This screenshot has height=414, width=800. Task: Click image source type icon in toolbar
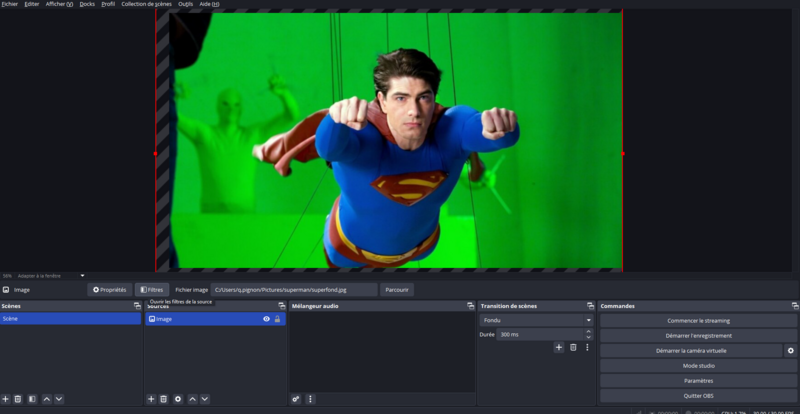[6, 289]
